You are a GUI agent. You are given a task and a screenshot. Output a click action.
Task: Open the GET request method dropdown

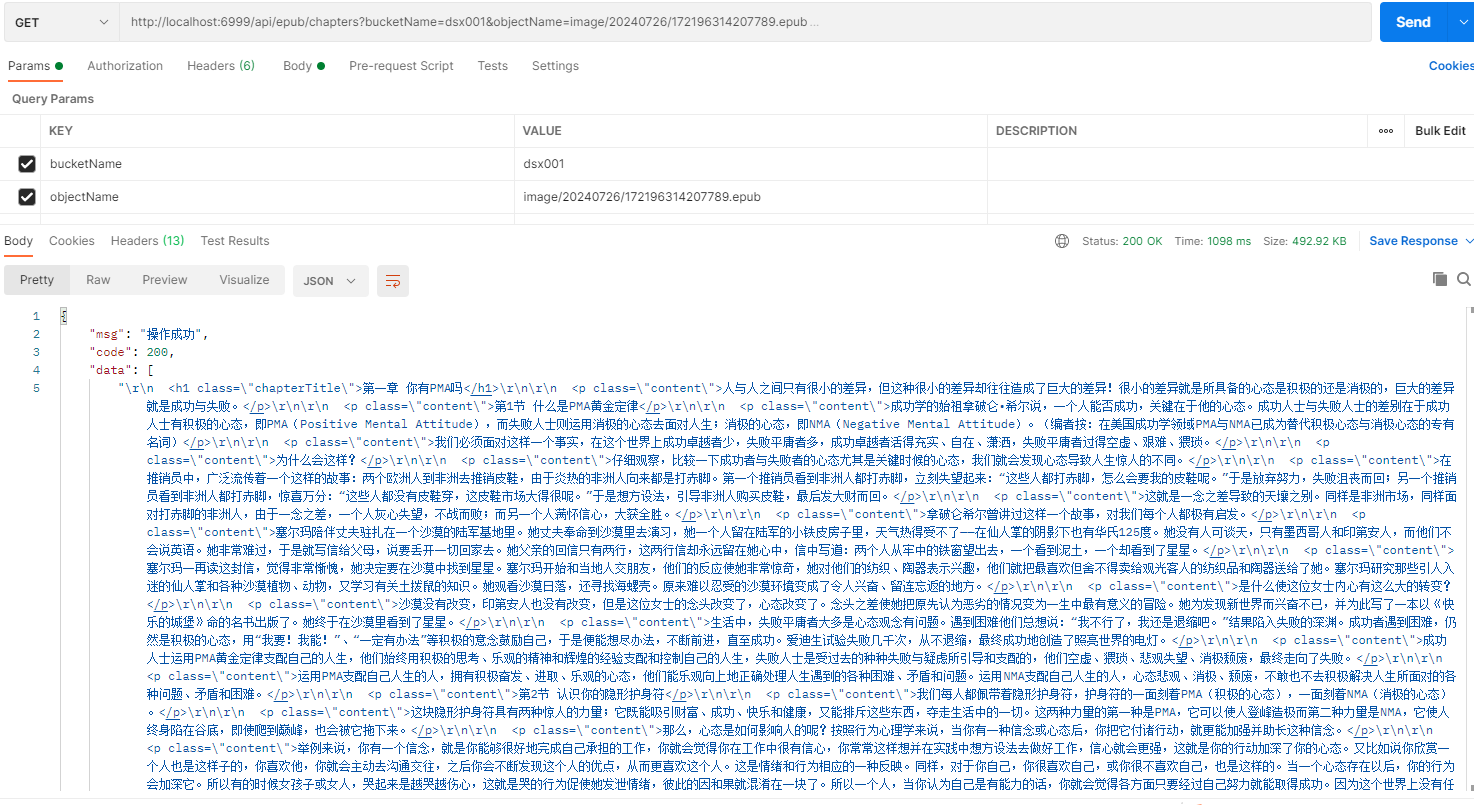[60, 21]
